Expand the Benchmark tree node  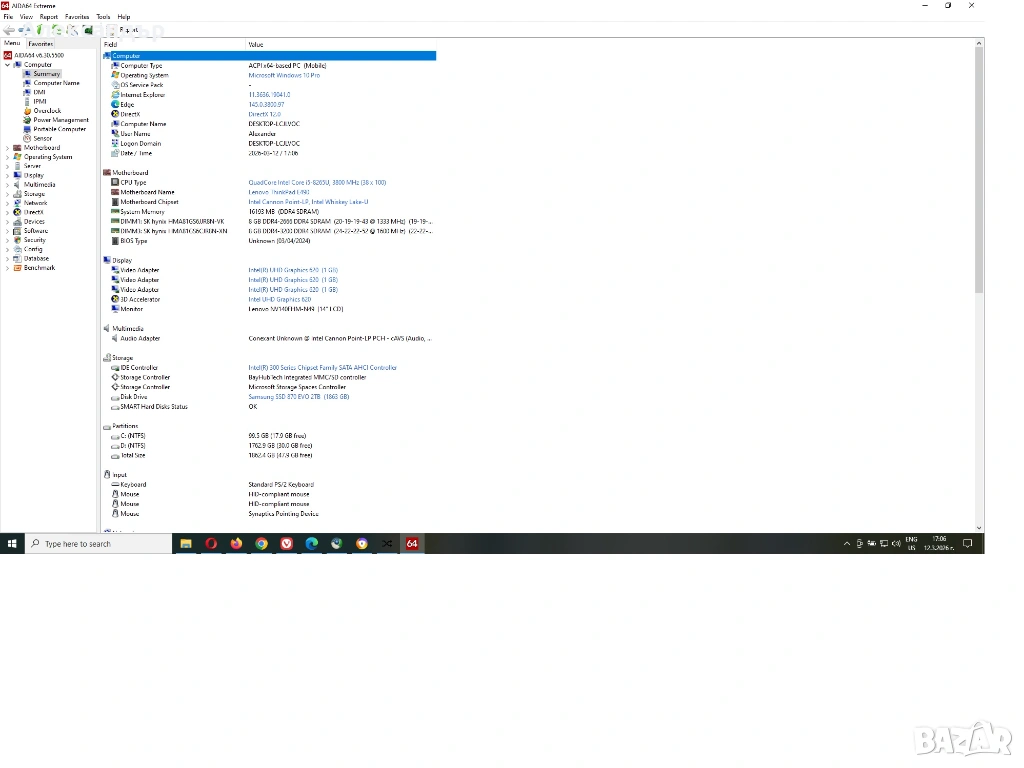[7, 268]
